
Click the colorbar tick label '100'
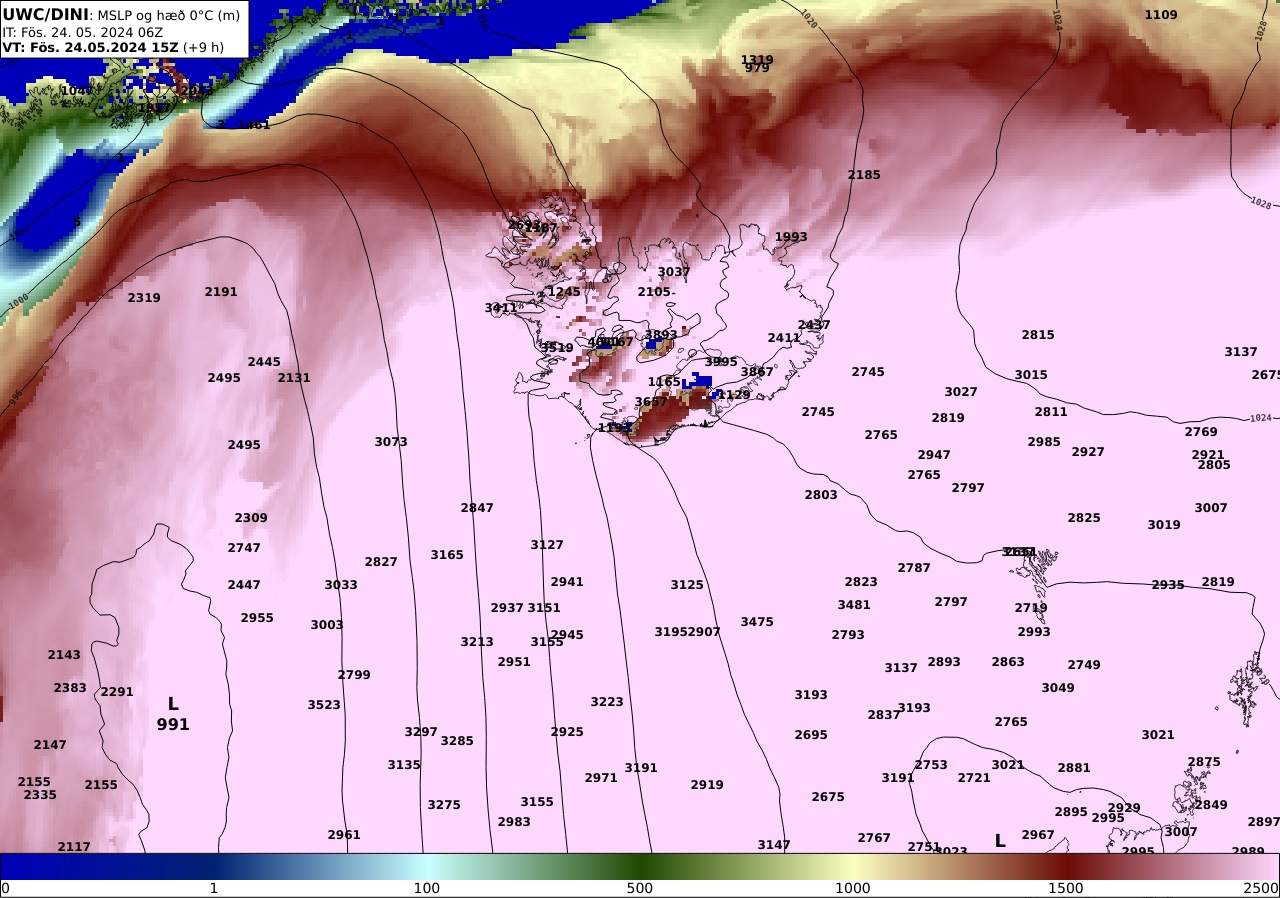pos(427,888)
